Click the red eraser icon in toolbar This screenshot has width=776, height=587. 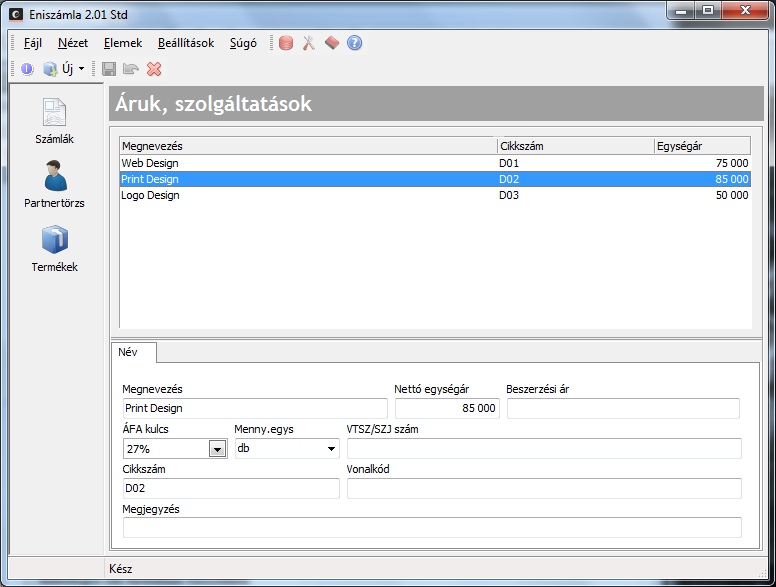pos(332,43)
